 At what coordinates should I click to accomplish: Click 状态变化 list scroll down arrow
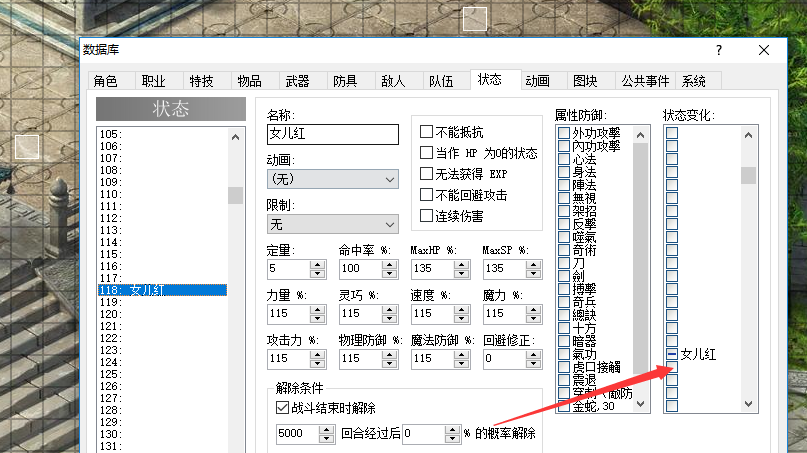click(x=748, y=404)
